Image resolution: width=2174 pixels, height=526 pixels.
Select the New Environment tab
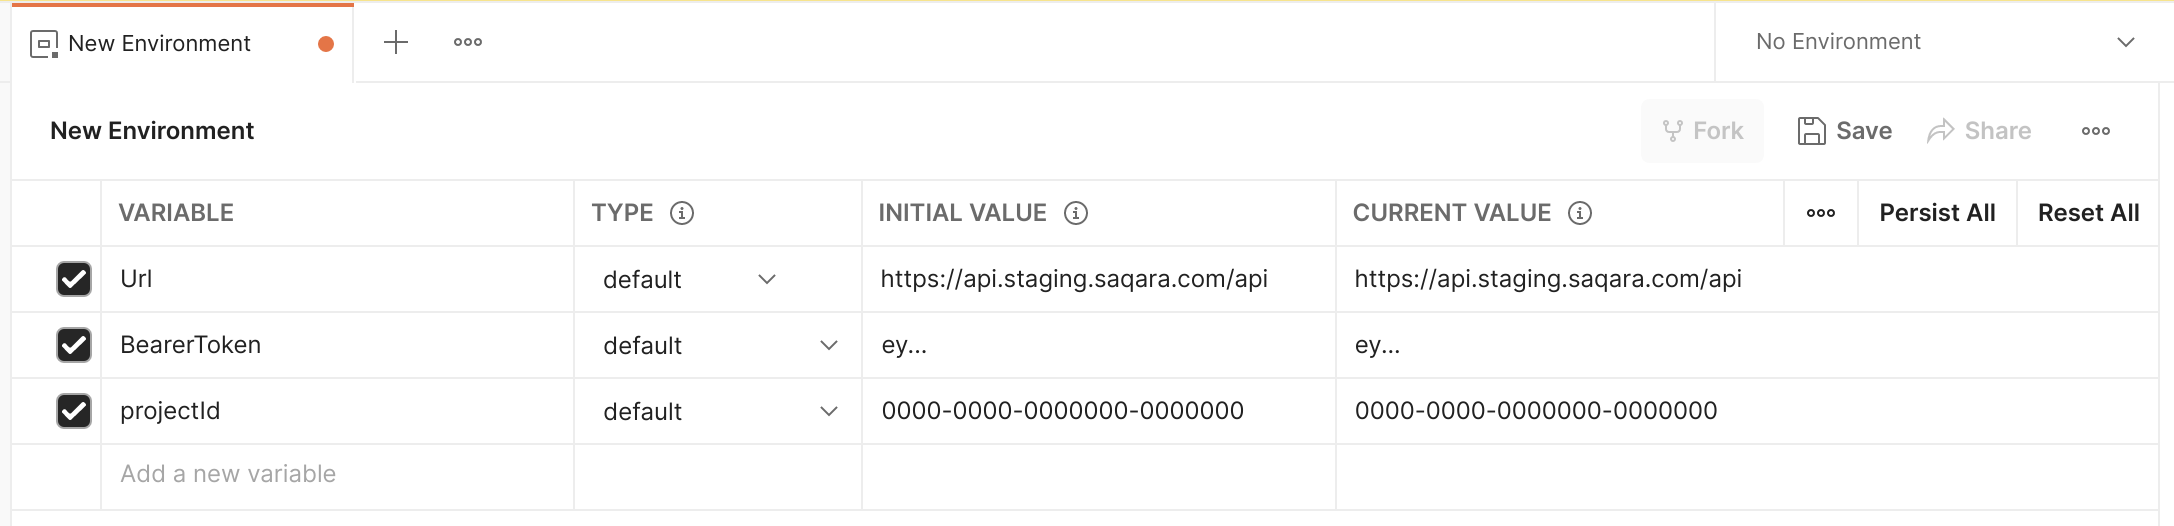tap(160, 43)
